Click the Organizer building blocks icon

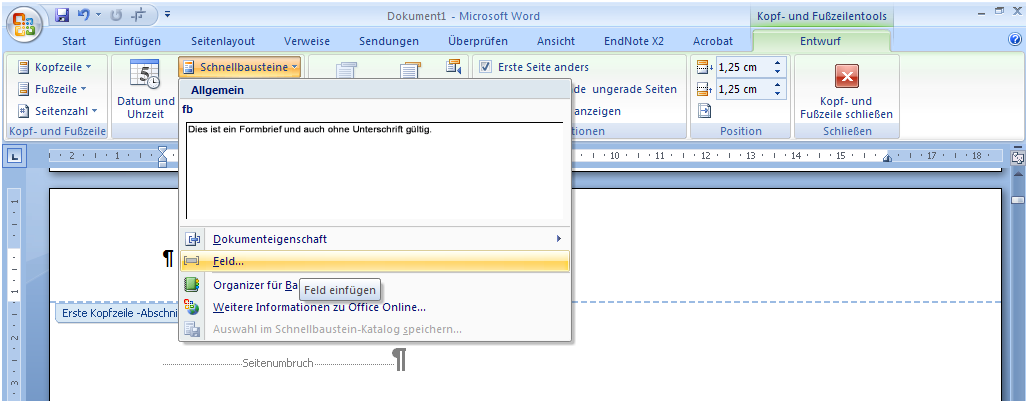pos(192,285)
